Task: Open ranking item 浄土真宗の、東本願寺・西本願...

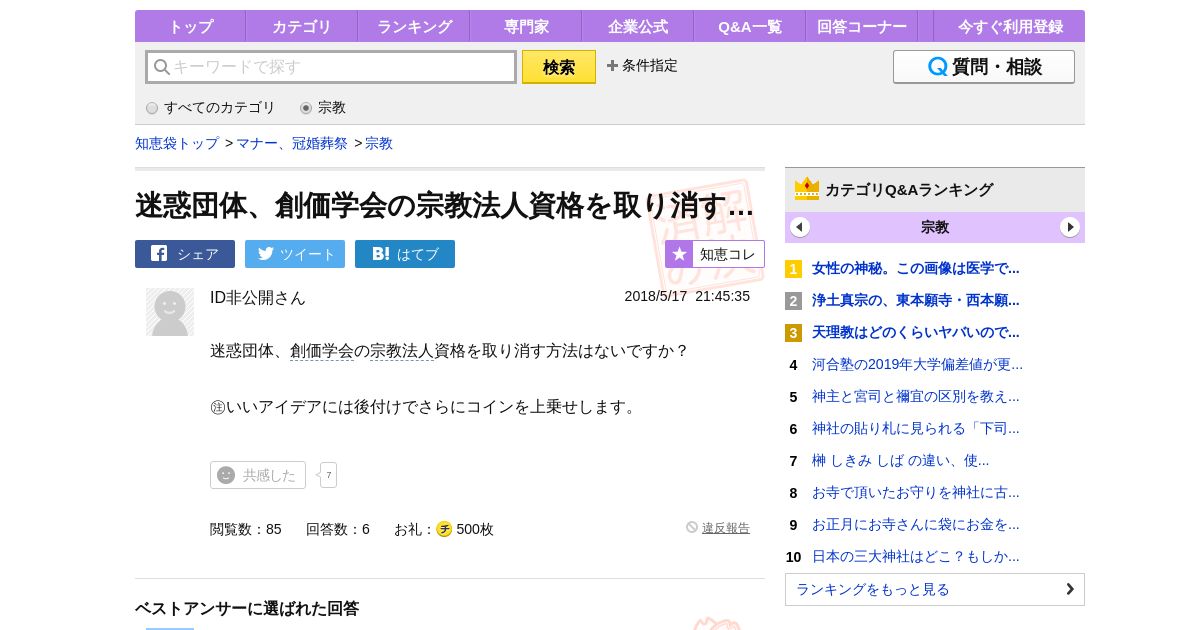Action: [916, 300]
